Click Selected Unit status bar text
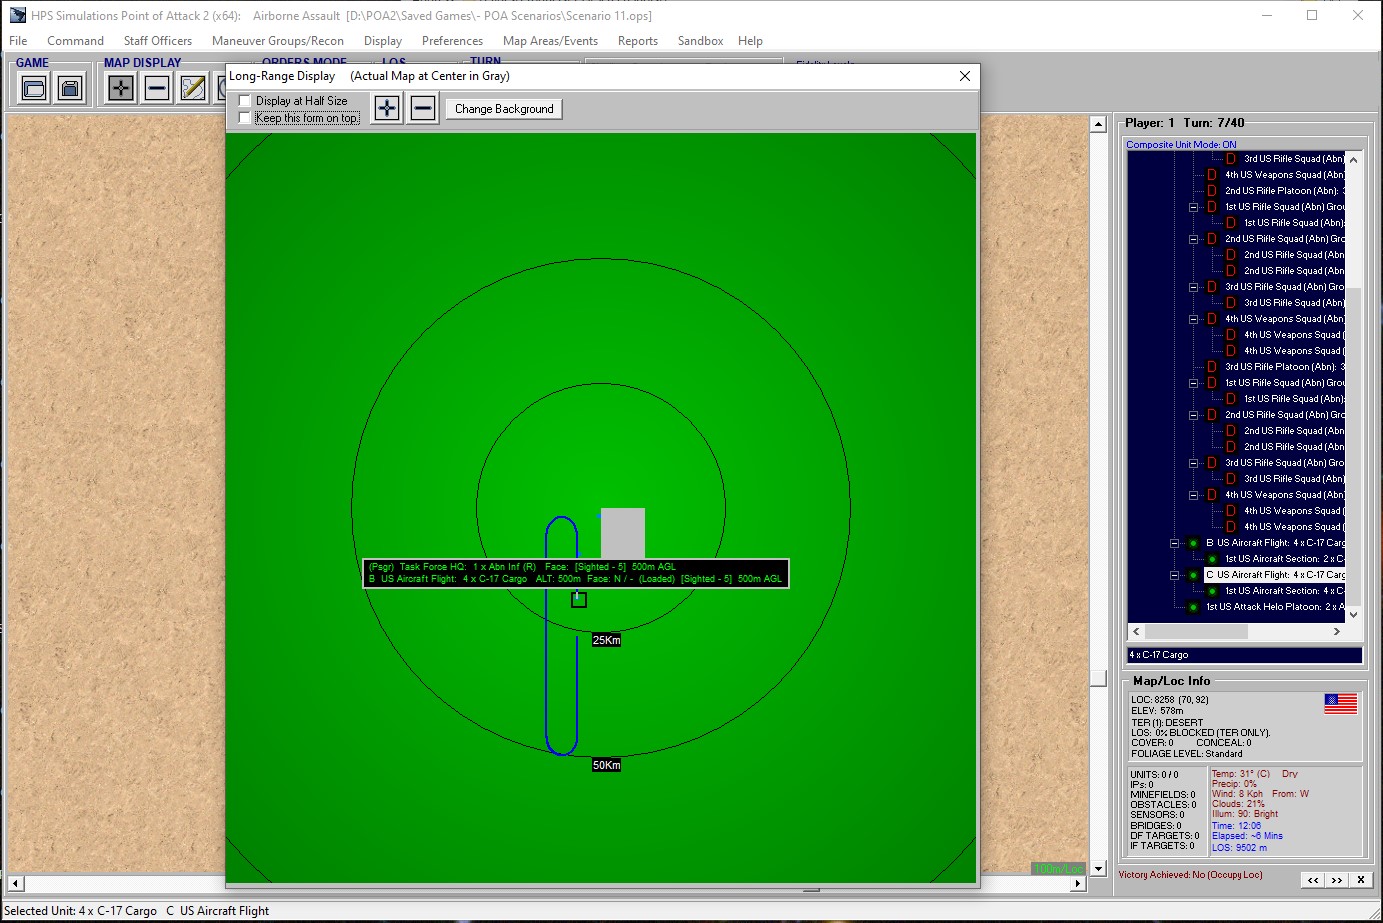The height and width of the screenshot is (923, 1383). [x=137, y=911]
